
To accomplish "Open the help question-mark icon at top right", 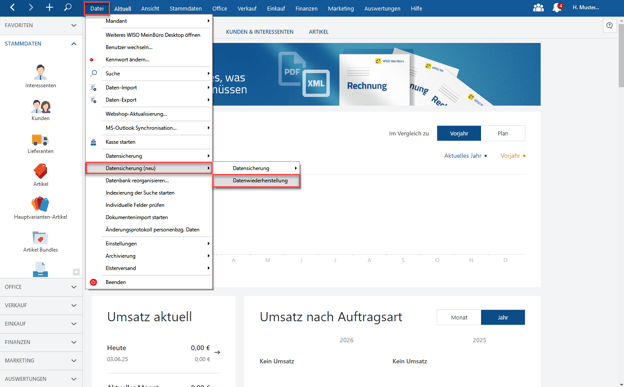I will [x=609, y=25].
